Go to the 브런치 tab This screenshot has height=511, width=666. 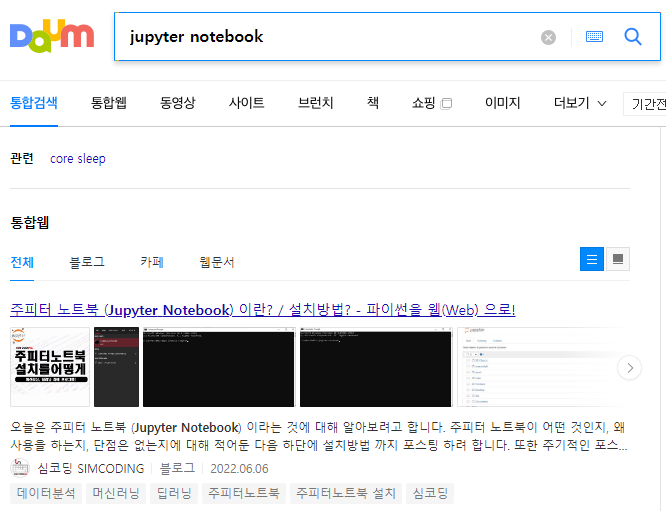(x=316, y=103)
